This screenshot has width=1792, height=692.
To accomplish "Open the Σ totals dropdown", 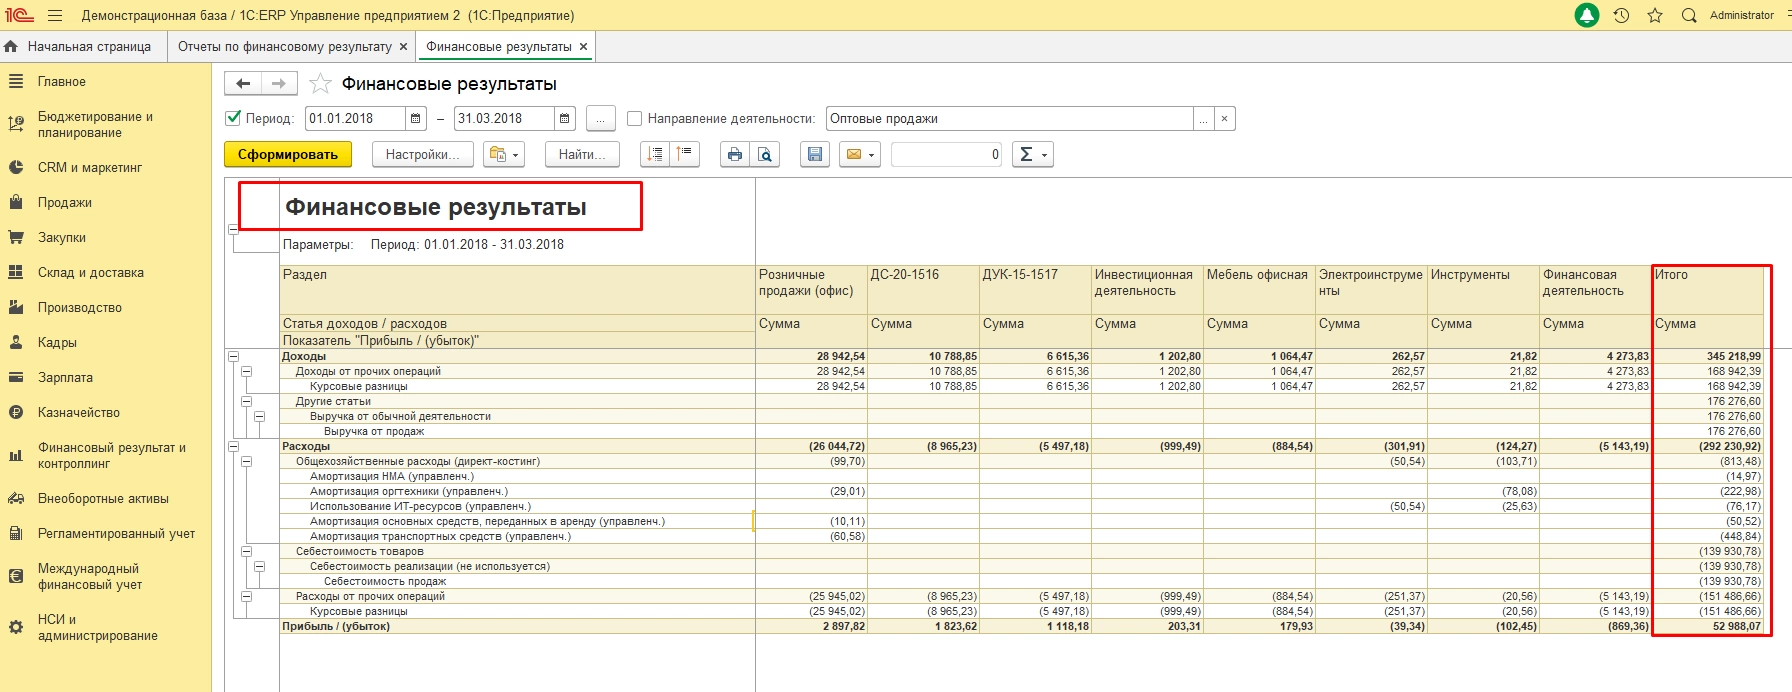I will click(x=1032, y=154).
